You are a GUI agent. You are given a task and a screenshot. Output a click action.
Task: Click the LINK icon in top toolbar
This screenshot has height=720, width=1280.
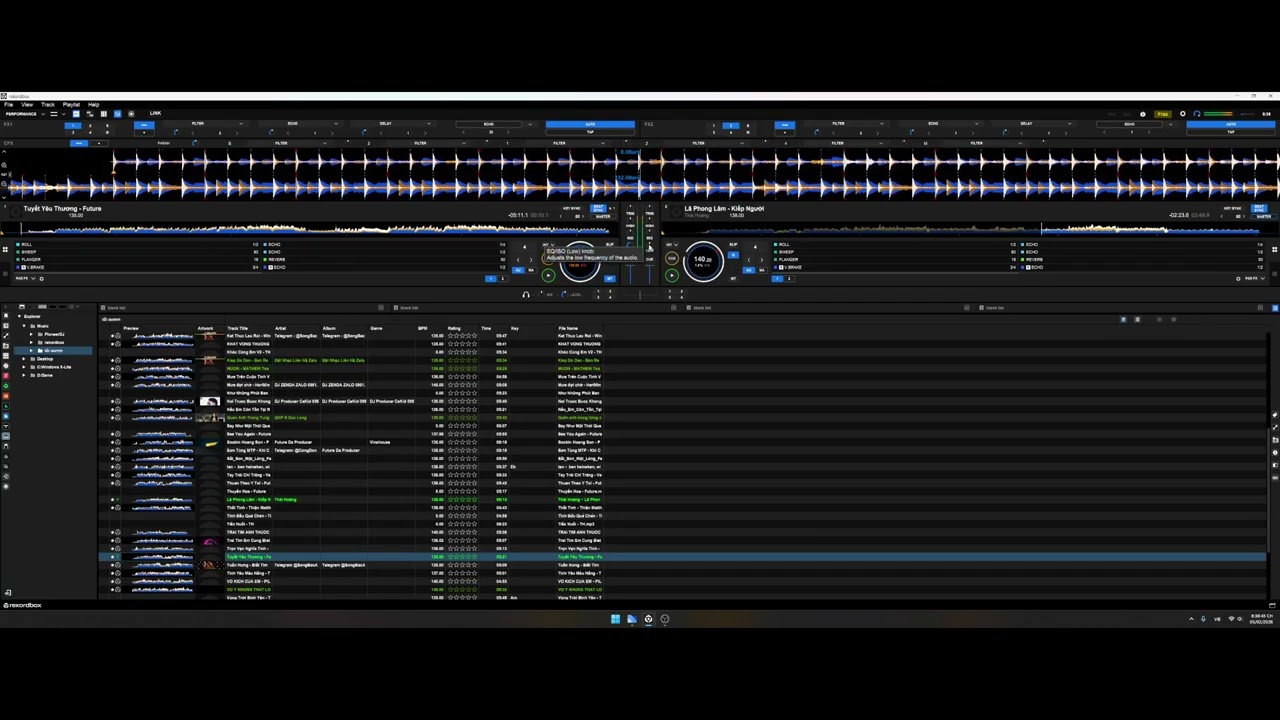(155, 114)
